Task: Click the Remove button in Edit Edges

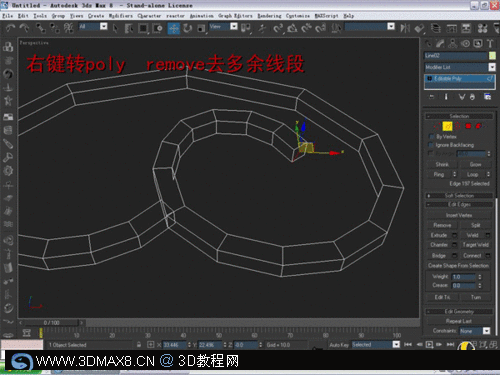Action: click(442, 225)
